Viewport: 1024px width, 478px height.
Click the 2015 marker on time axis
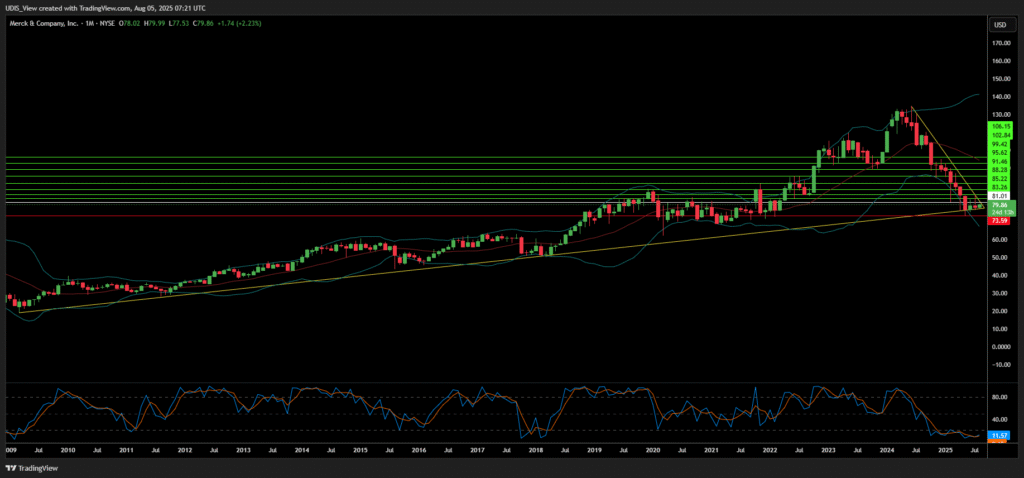point(360,452)
